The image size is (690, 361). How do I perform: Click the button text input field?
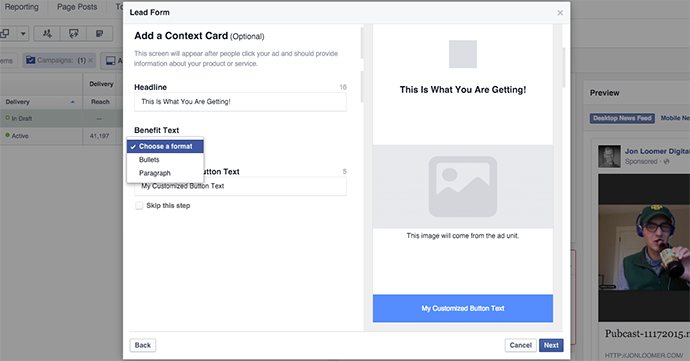240,186
